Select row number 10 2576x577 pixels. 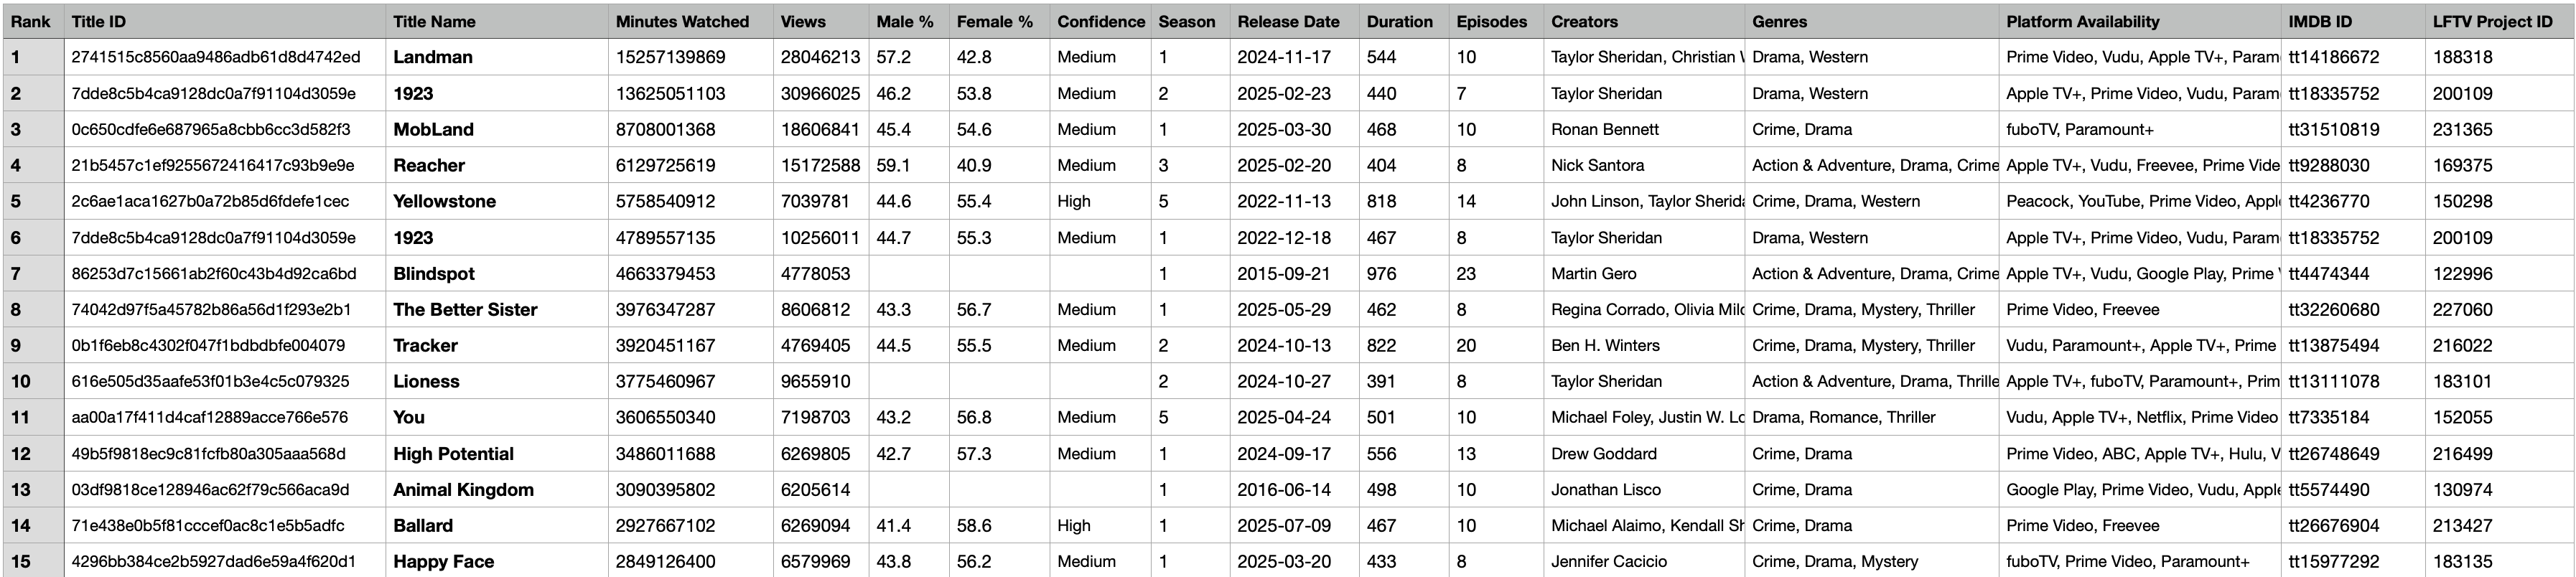coord(21,381)
